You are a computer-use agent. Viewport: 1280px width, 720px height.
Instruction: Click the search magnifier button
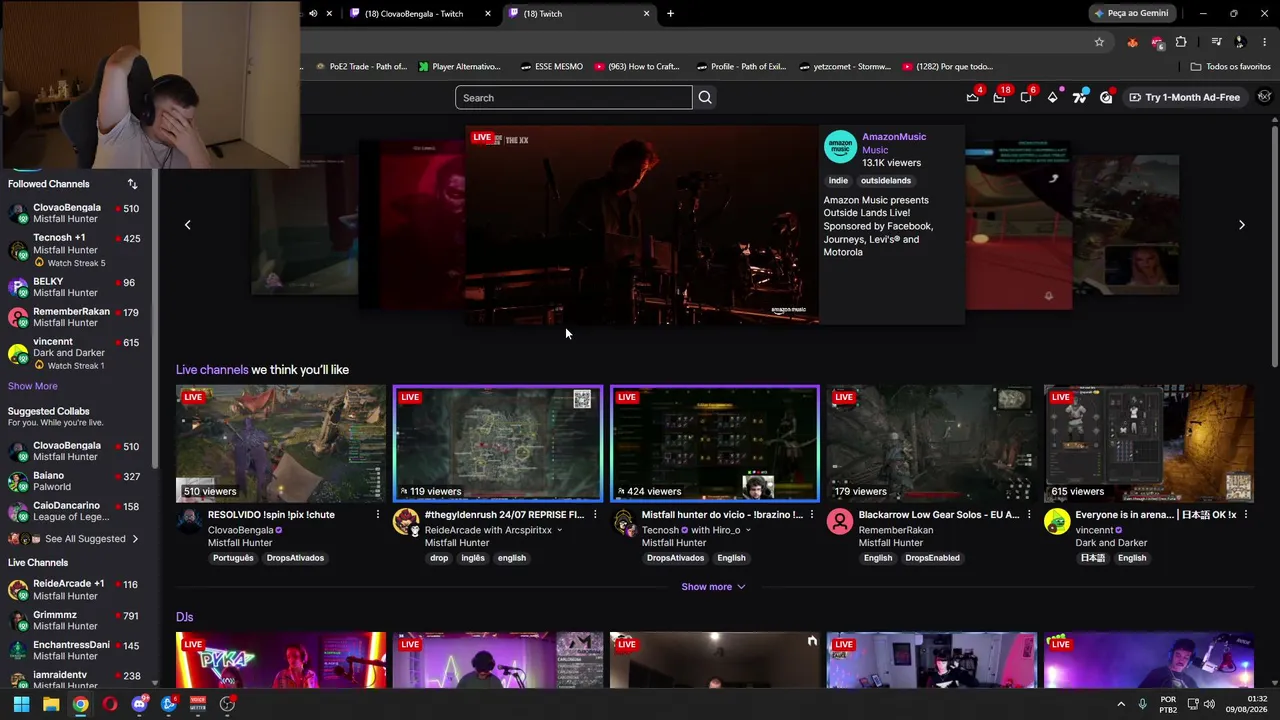click(705, 97)
